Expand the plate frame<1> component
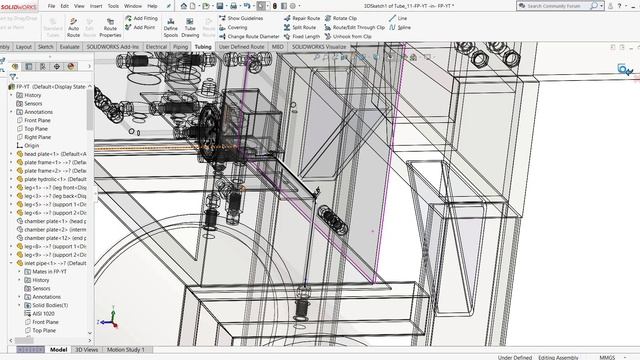Viewport: 640px width, 360px height. click(x=11, y=162)
